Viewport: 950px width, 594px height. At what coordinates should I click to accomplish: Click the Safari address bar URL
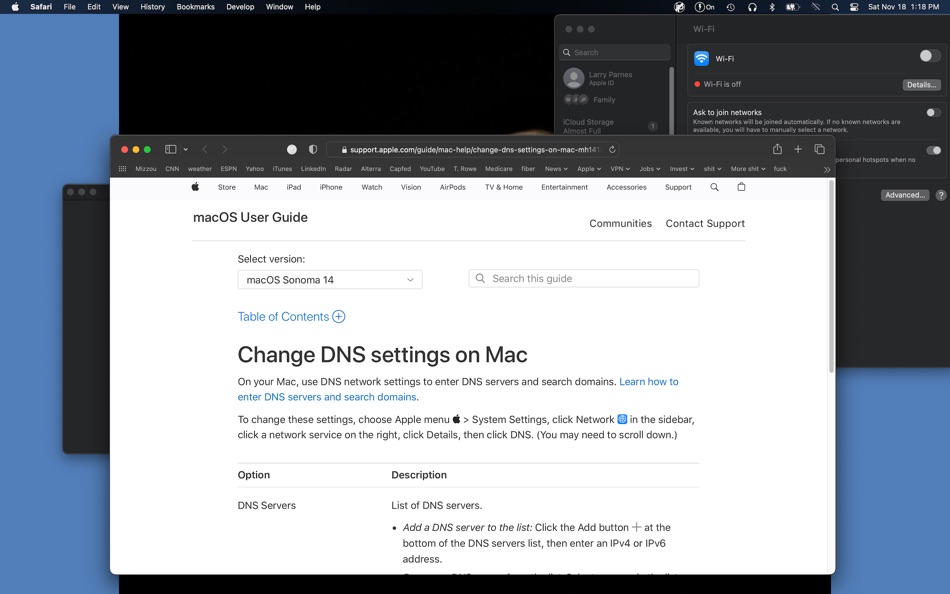pos(474,149)
